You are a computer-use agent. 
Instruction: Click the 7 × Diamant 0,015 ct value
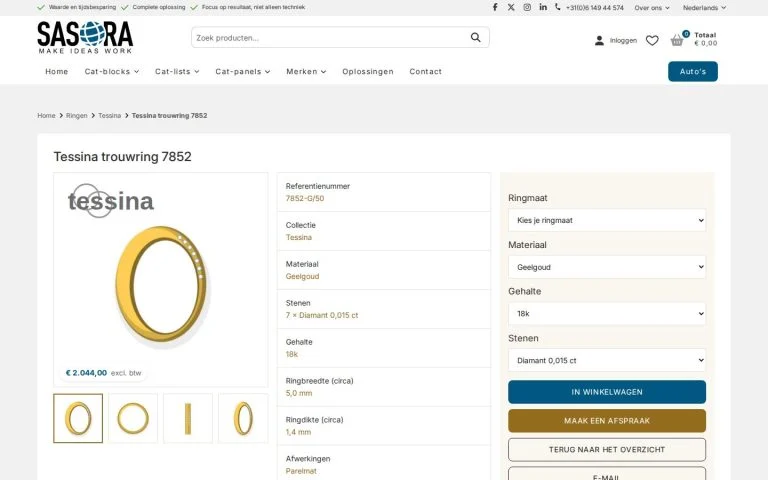[322, 315]
